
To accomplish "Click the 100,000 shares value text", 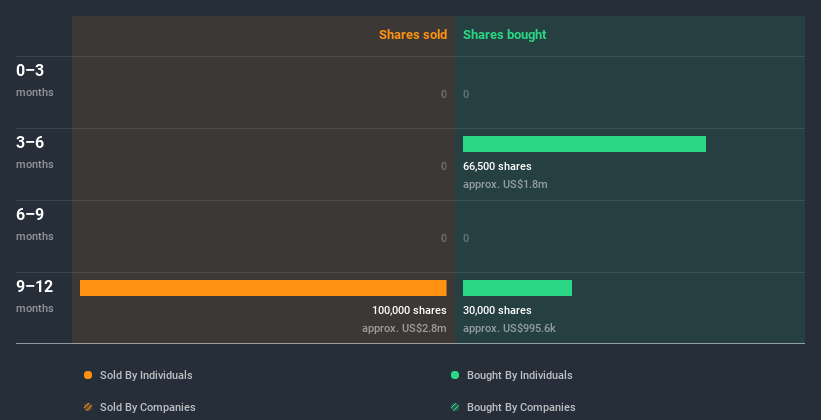I will click(x=409, y=311).
